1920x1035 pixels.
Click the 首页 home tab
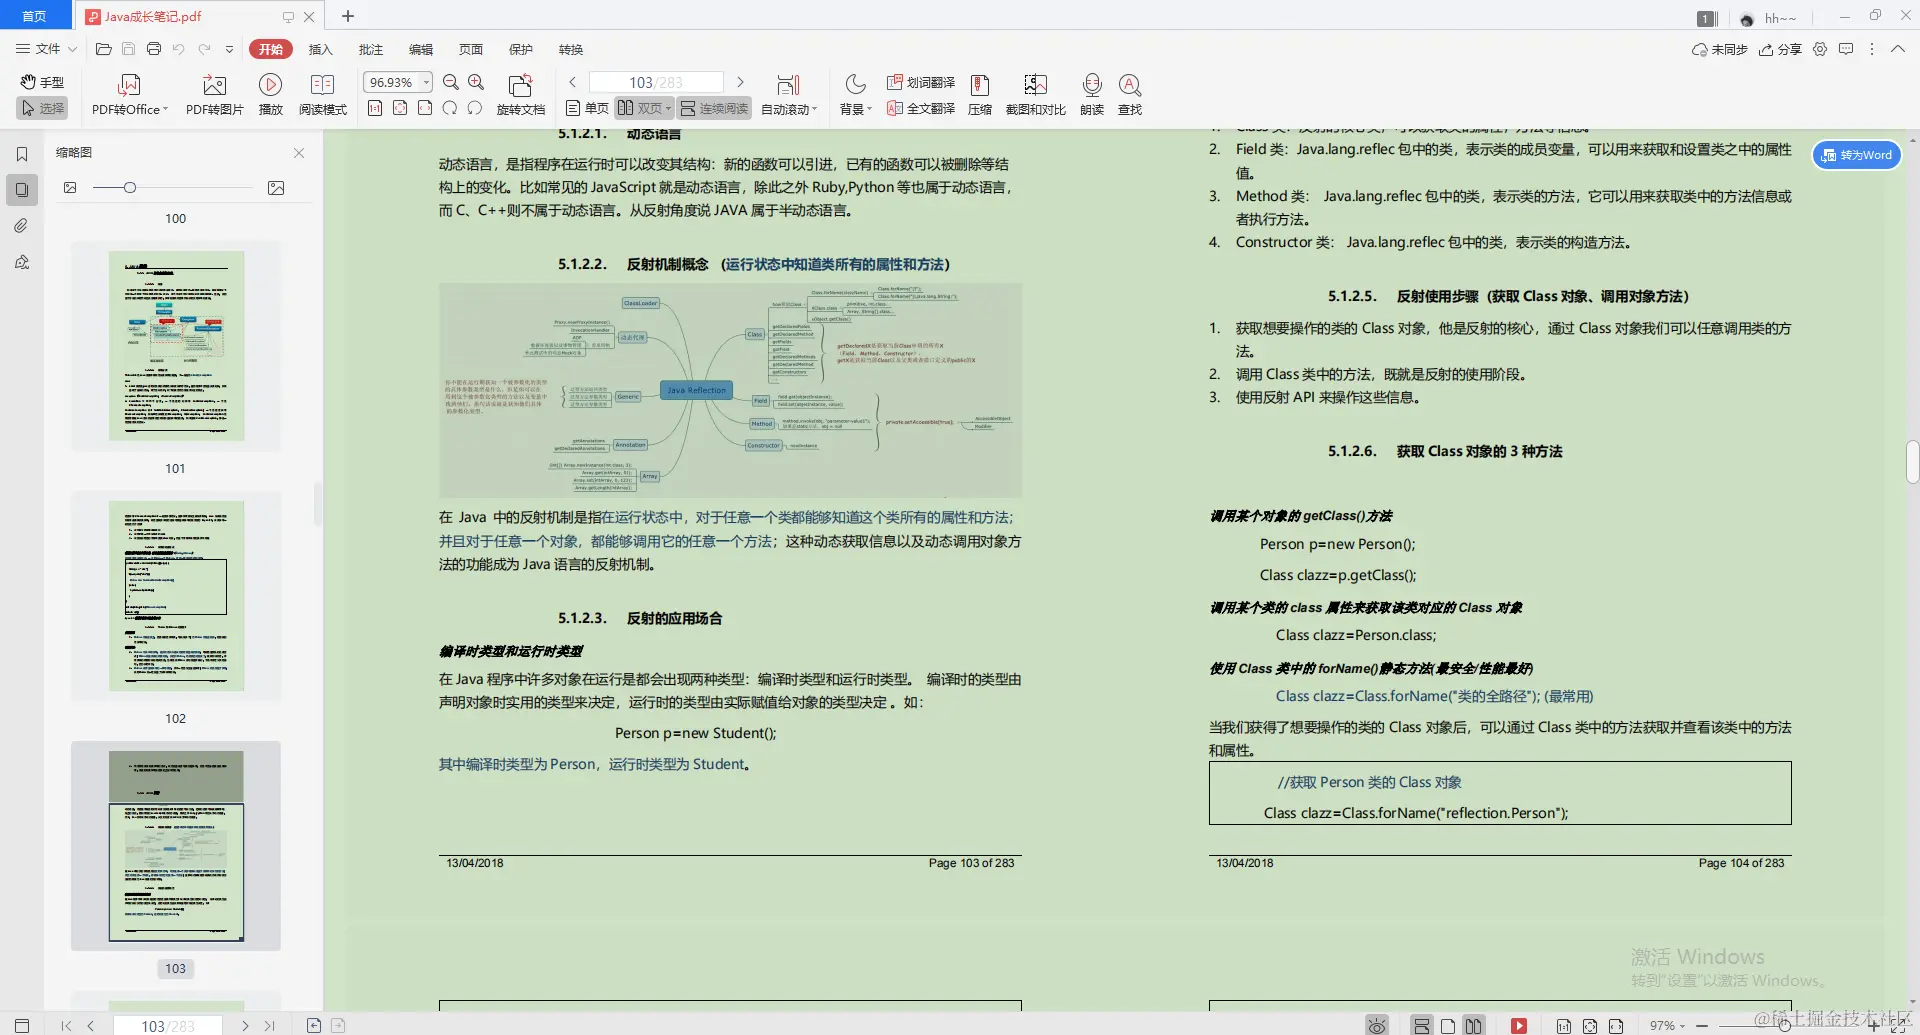click(34, 16)
